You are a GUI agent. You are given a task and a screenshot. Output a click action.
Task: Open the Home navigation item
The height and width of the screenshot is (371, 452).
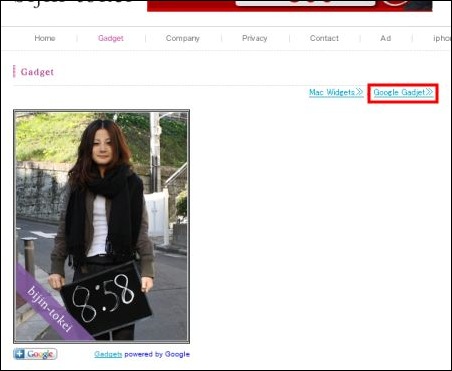click(45, 38)
